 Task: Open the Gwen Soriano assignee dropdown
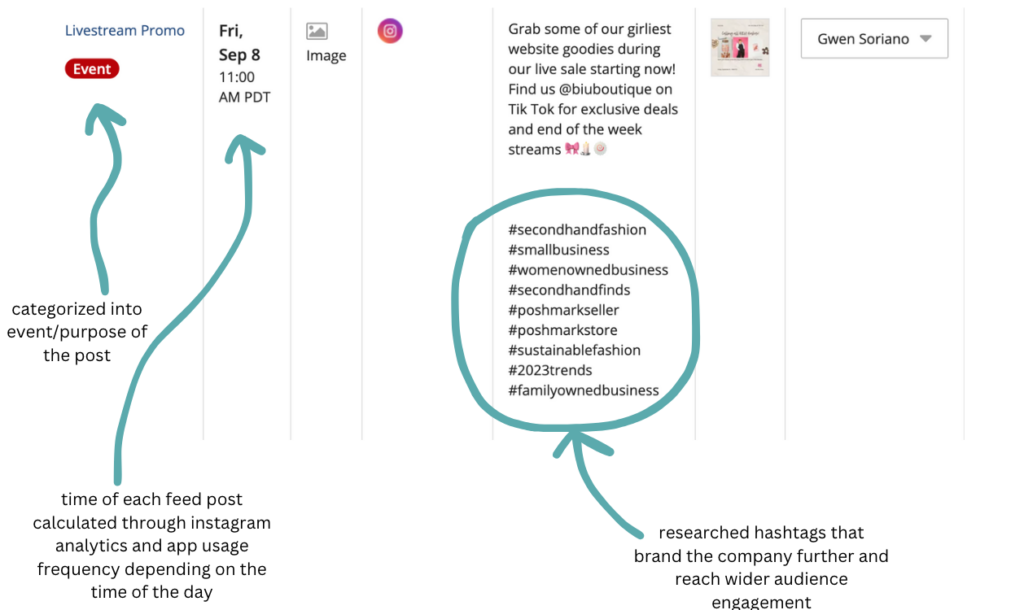tap(874, 39)
